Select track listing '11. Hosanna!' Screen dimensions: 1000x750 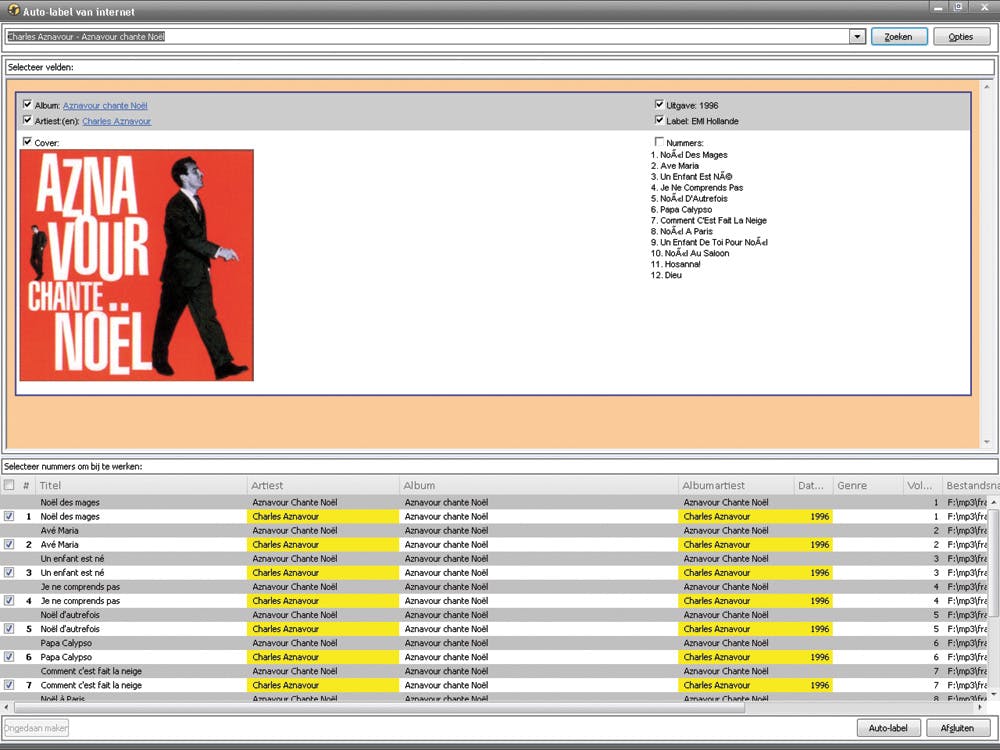coord(675,264)
